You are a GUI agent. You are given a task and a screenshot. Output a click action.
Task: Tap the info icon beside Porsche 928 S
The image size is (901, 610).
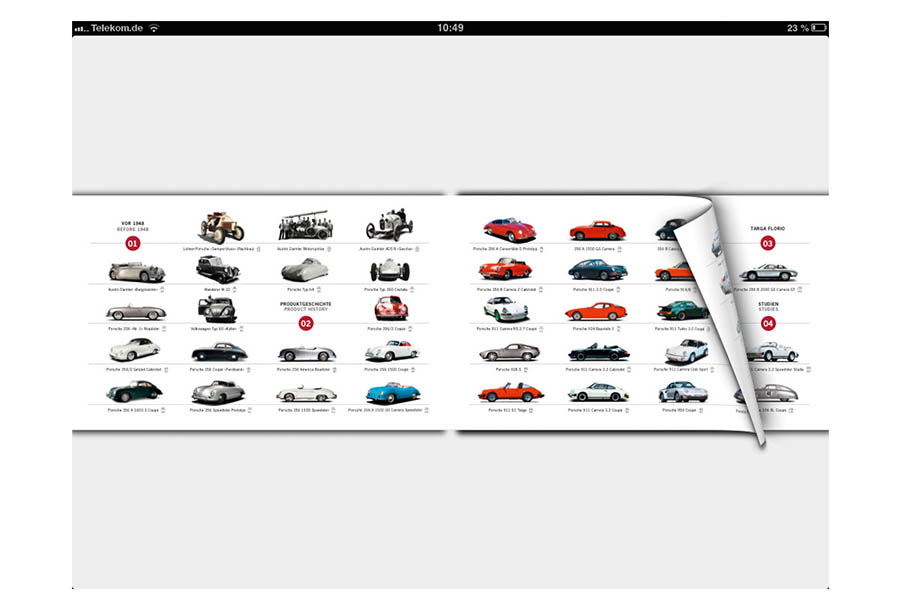click(526, 370)
